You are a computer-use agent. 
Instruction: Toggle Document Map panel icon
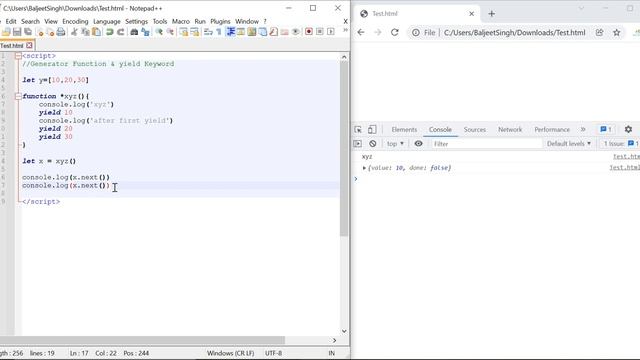click(x=252, y=32)
